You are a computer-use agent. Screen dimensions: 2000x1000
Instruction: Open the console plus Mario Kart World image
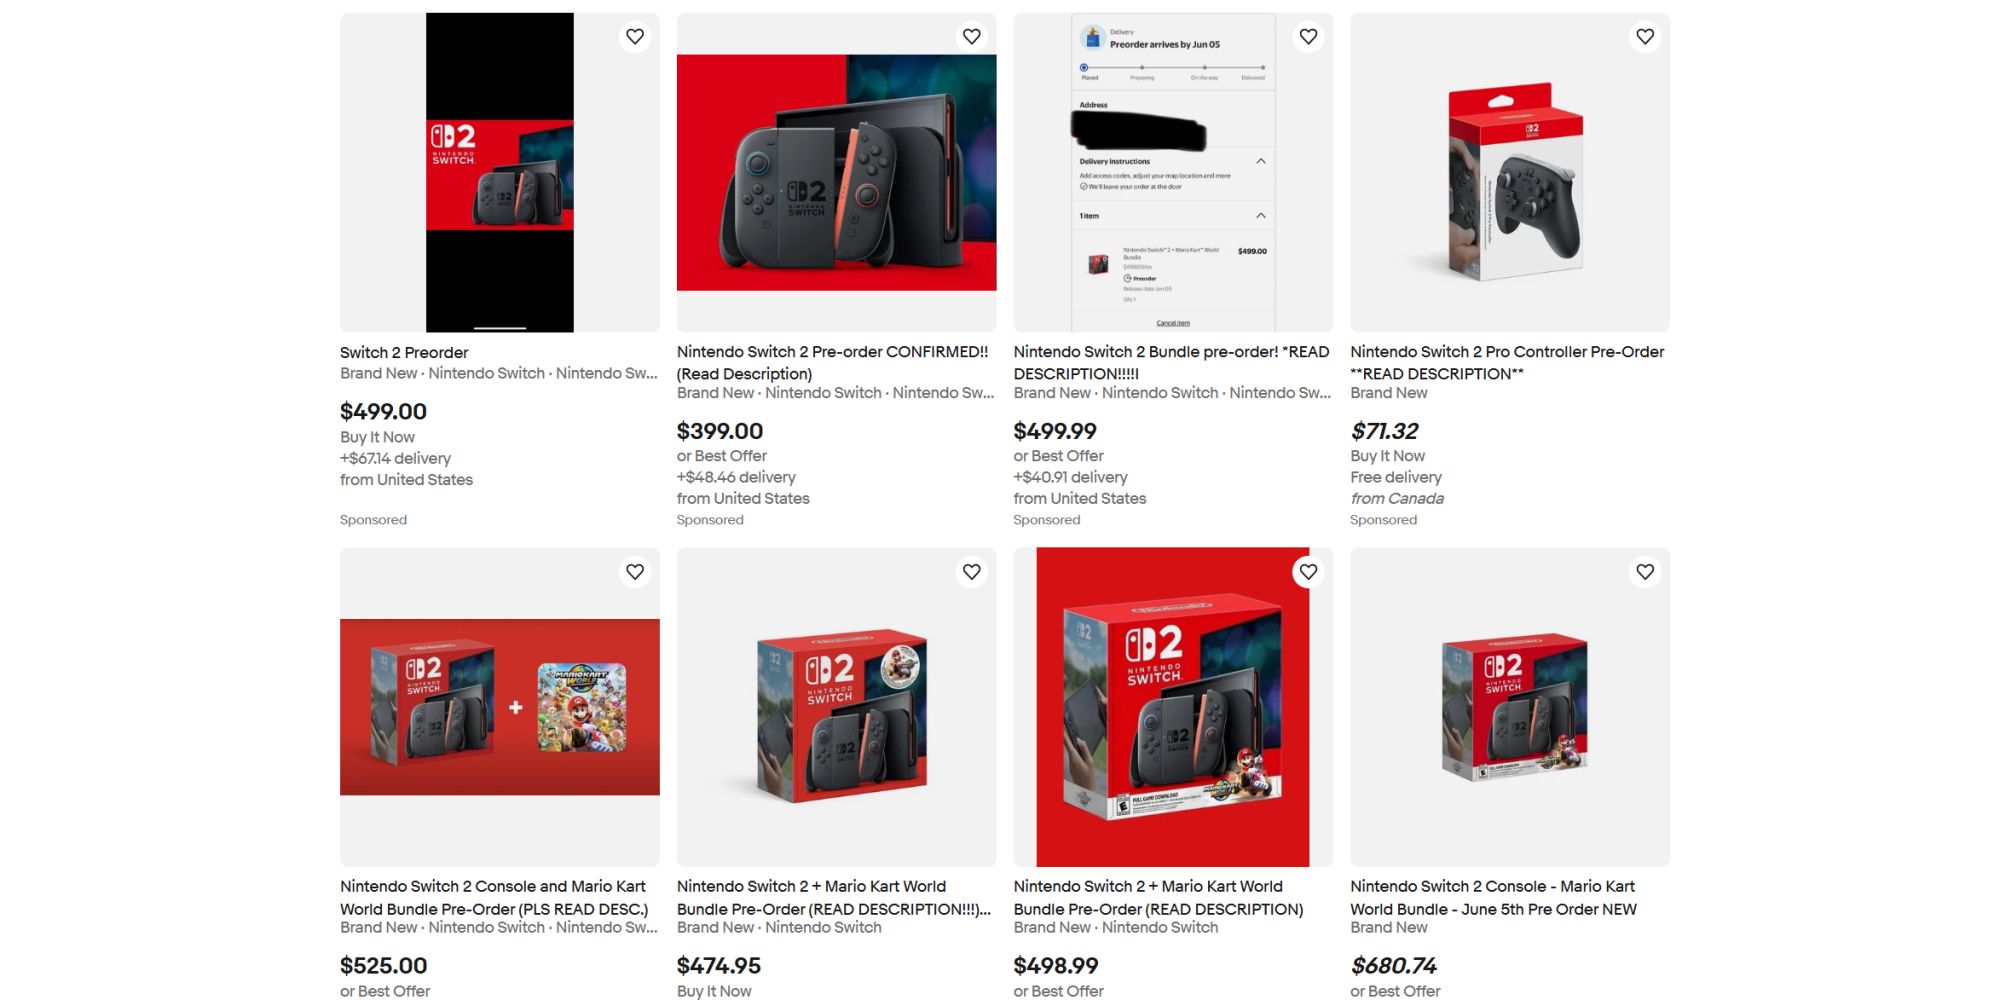[500, 707]
